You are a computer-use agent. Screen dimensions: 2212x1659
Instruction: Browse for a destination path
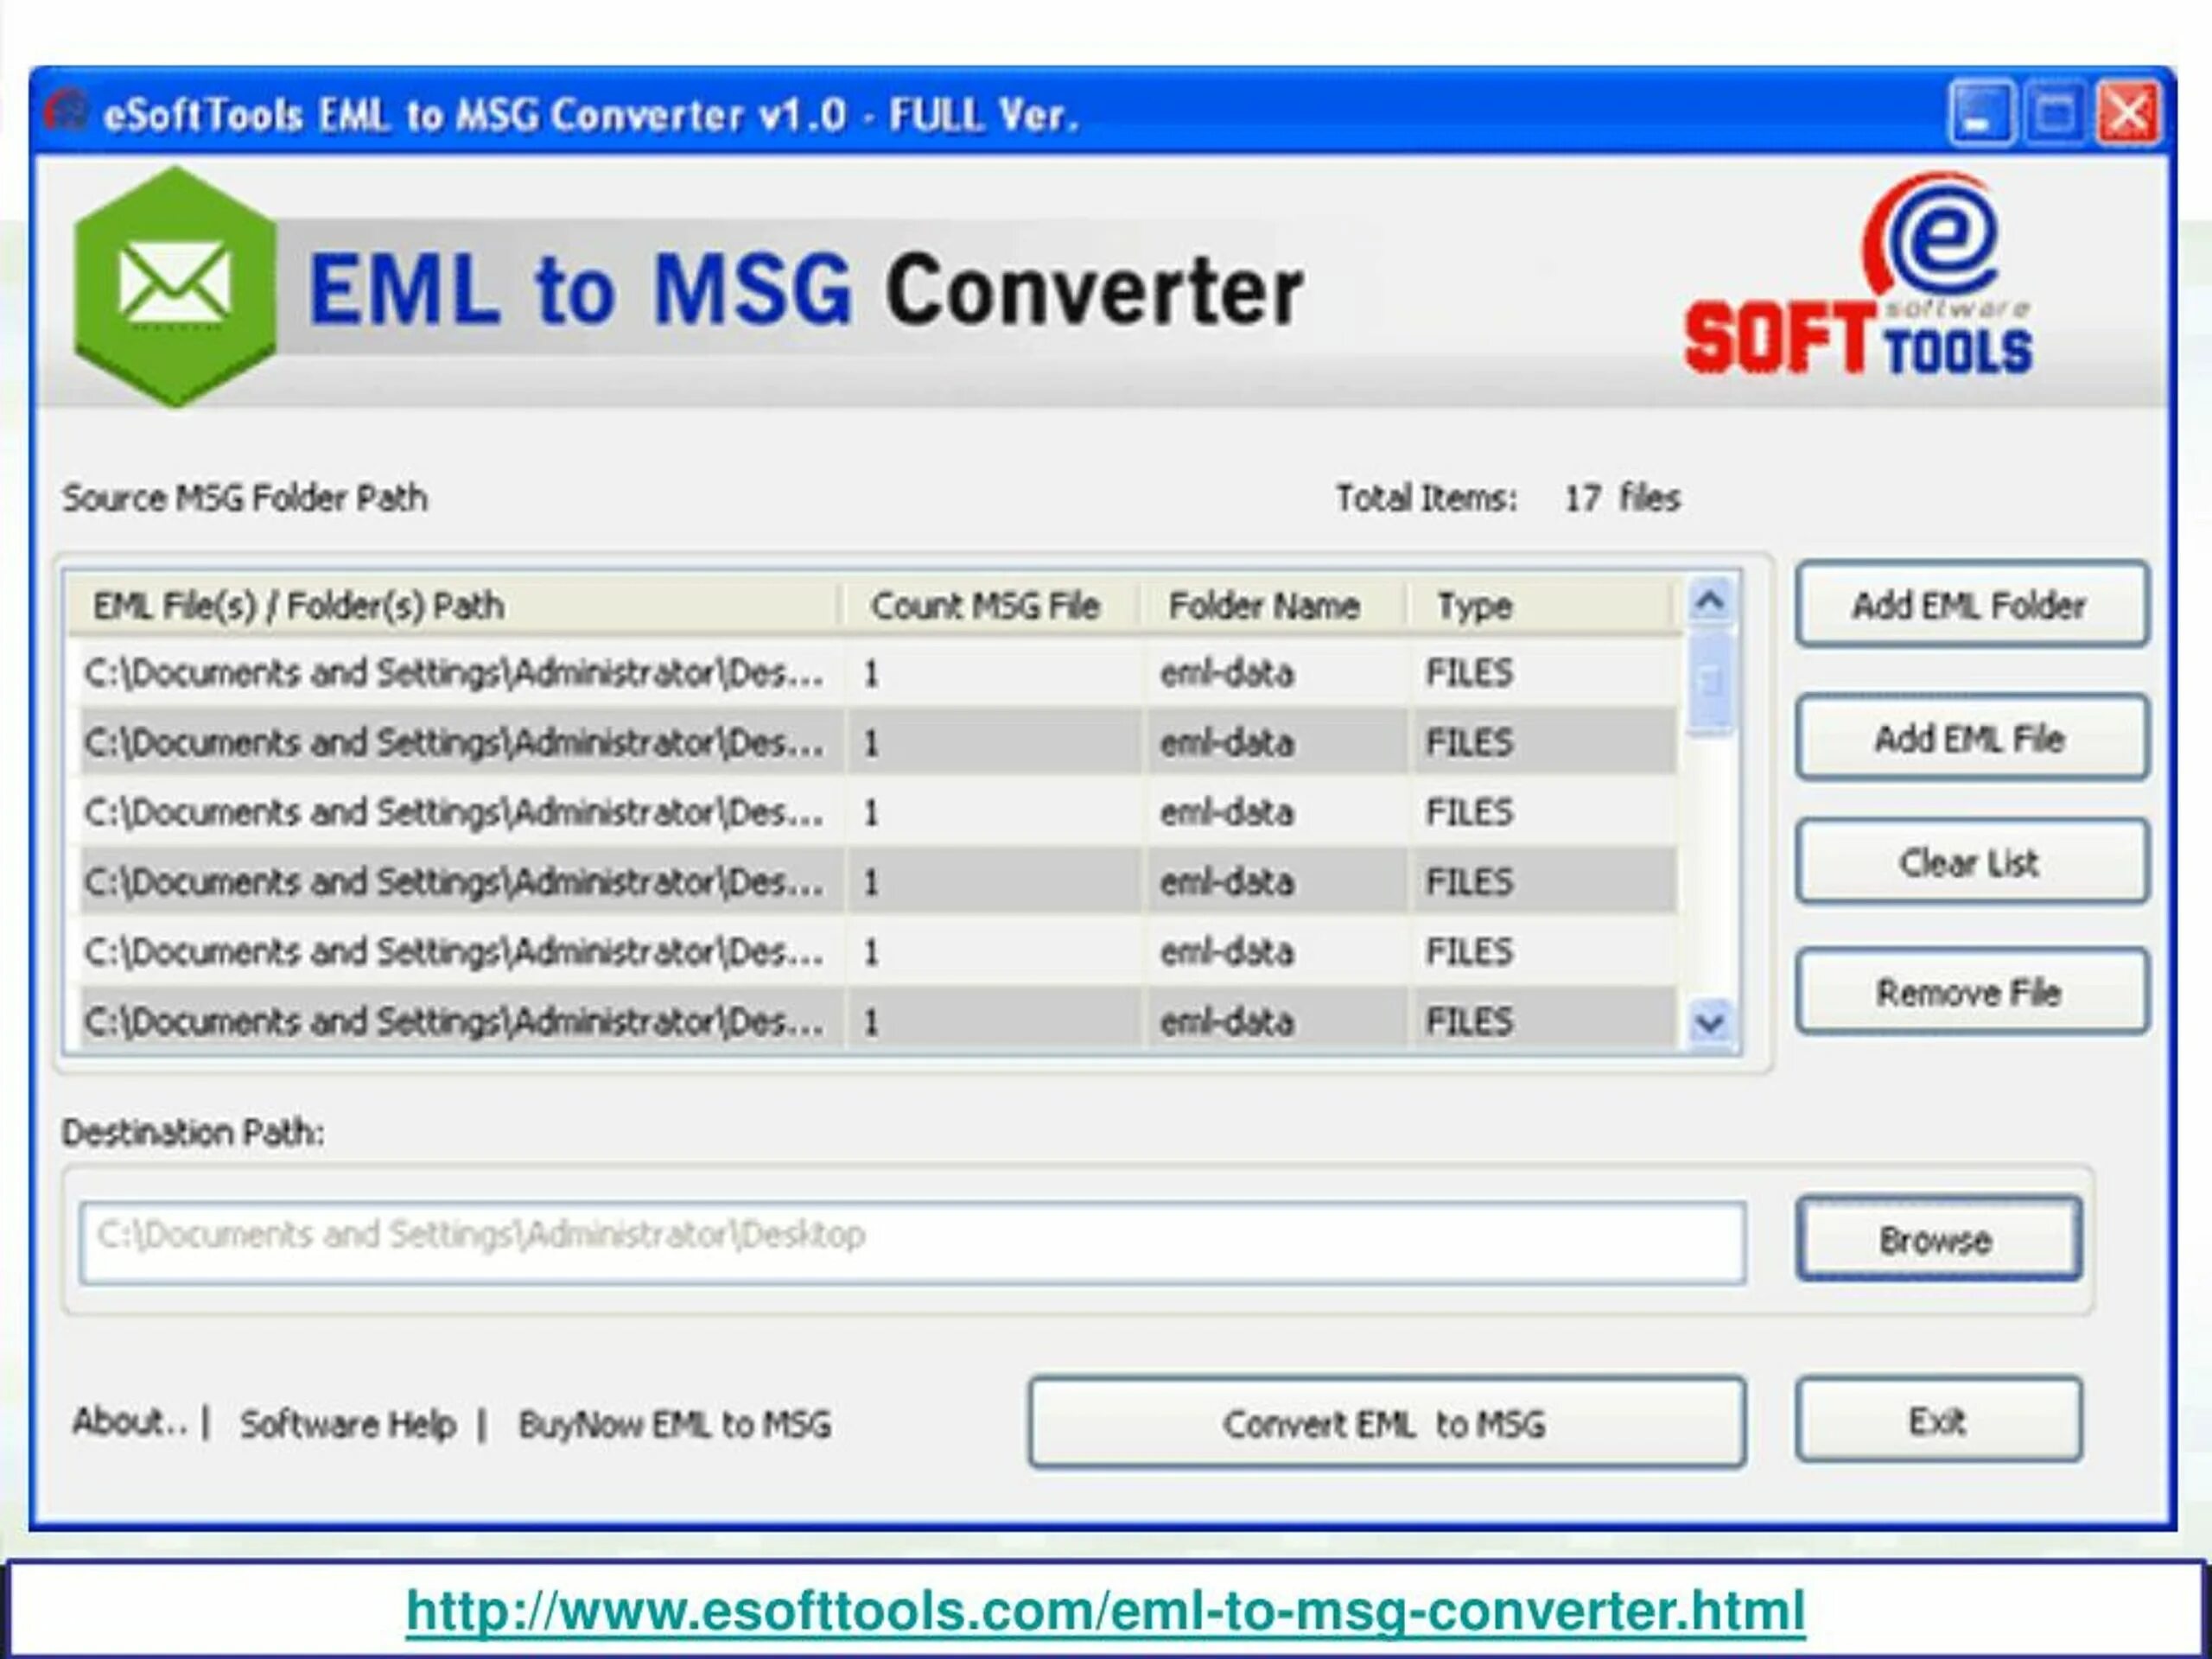[1938, 1239]
